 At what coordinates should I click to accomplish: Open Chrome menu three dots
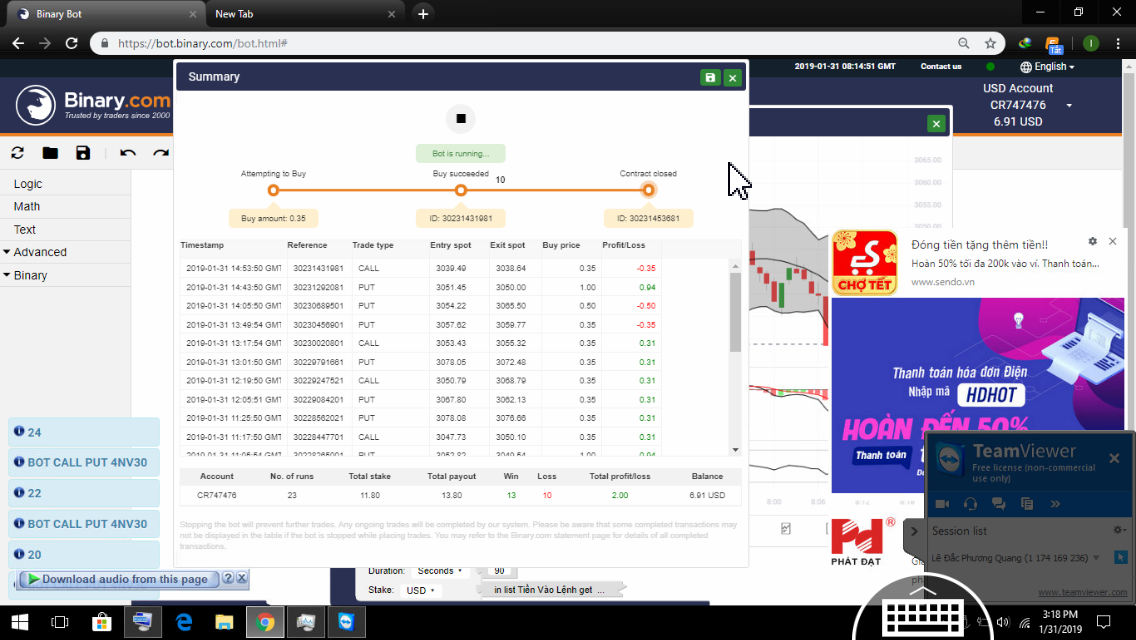point(1118,43)
